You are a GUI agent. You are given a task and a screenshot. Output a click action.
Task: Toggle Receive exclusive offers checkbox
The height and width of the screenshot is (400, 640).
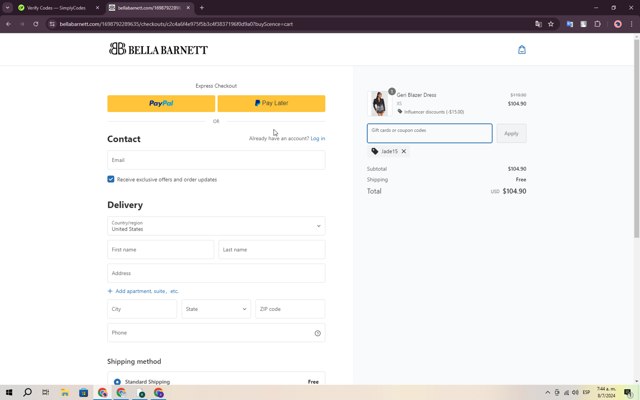[111, 179]
